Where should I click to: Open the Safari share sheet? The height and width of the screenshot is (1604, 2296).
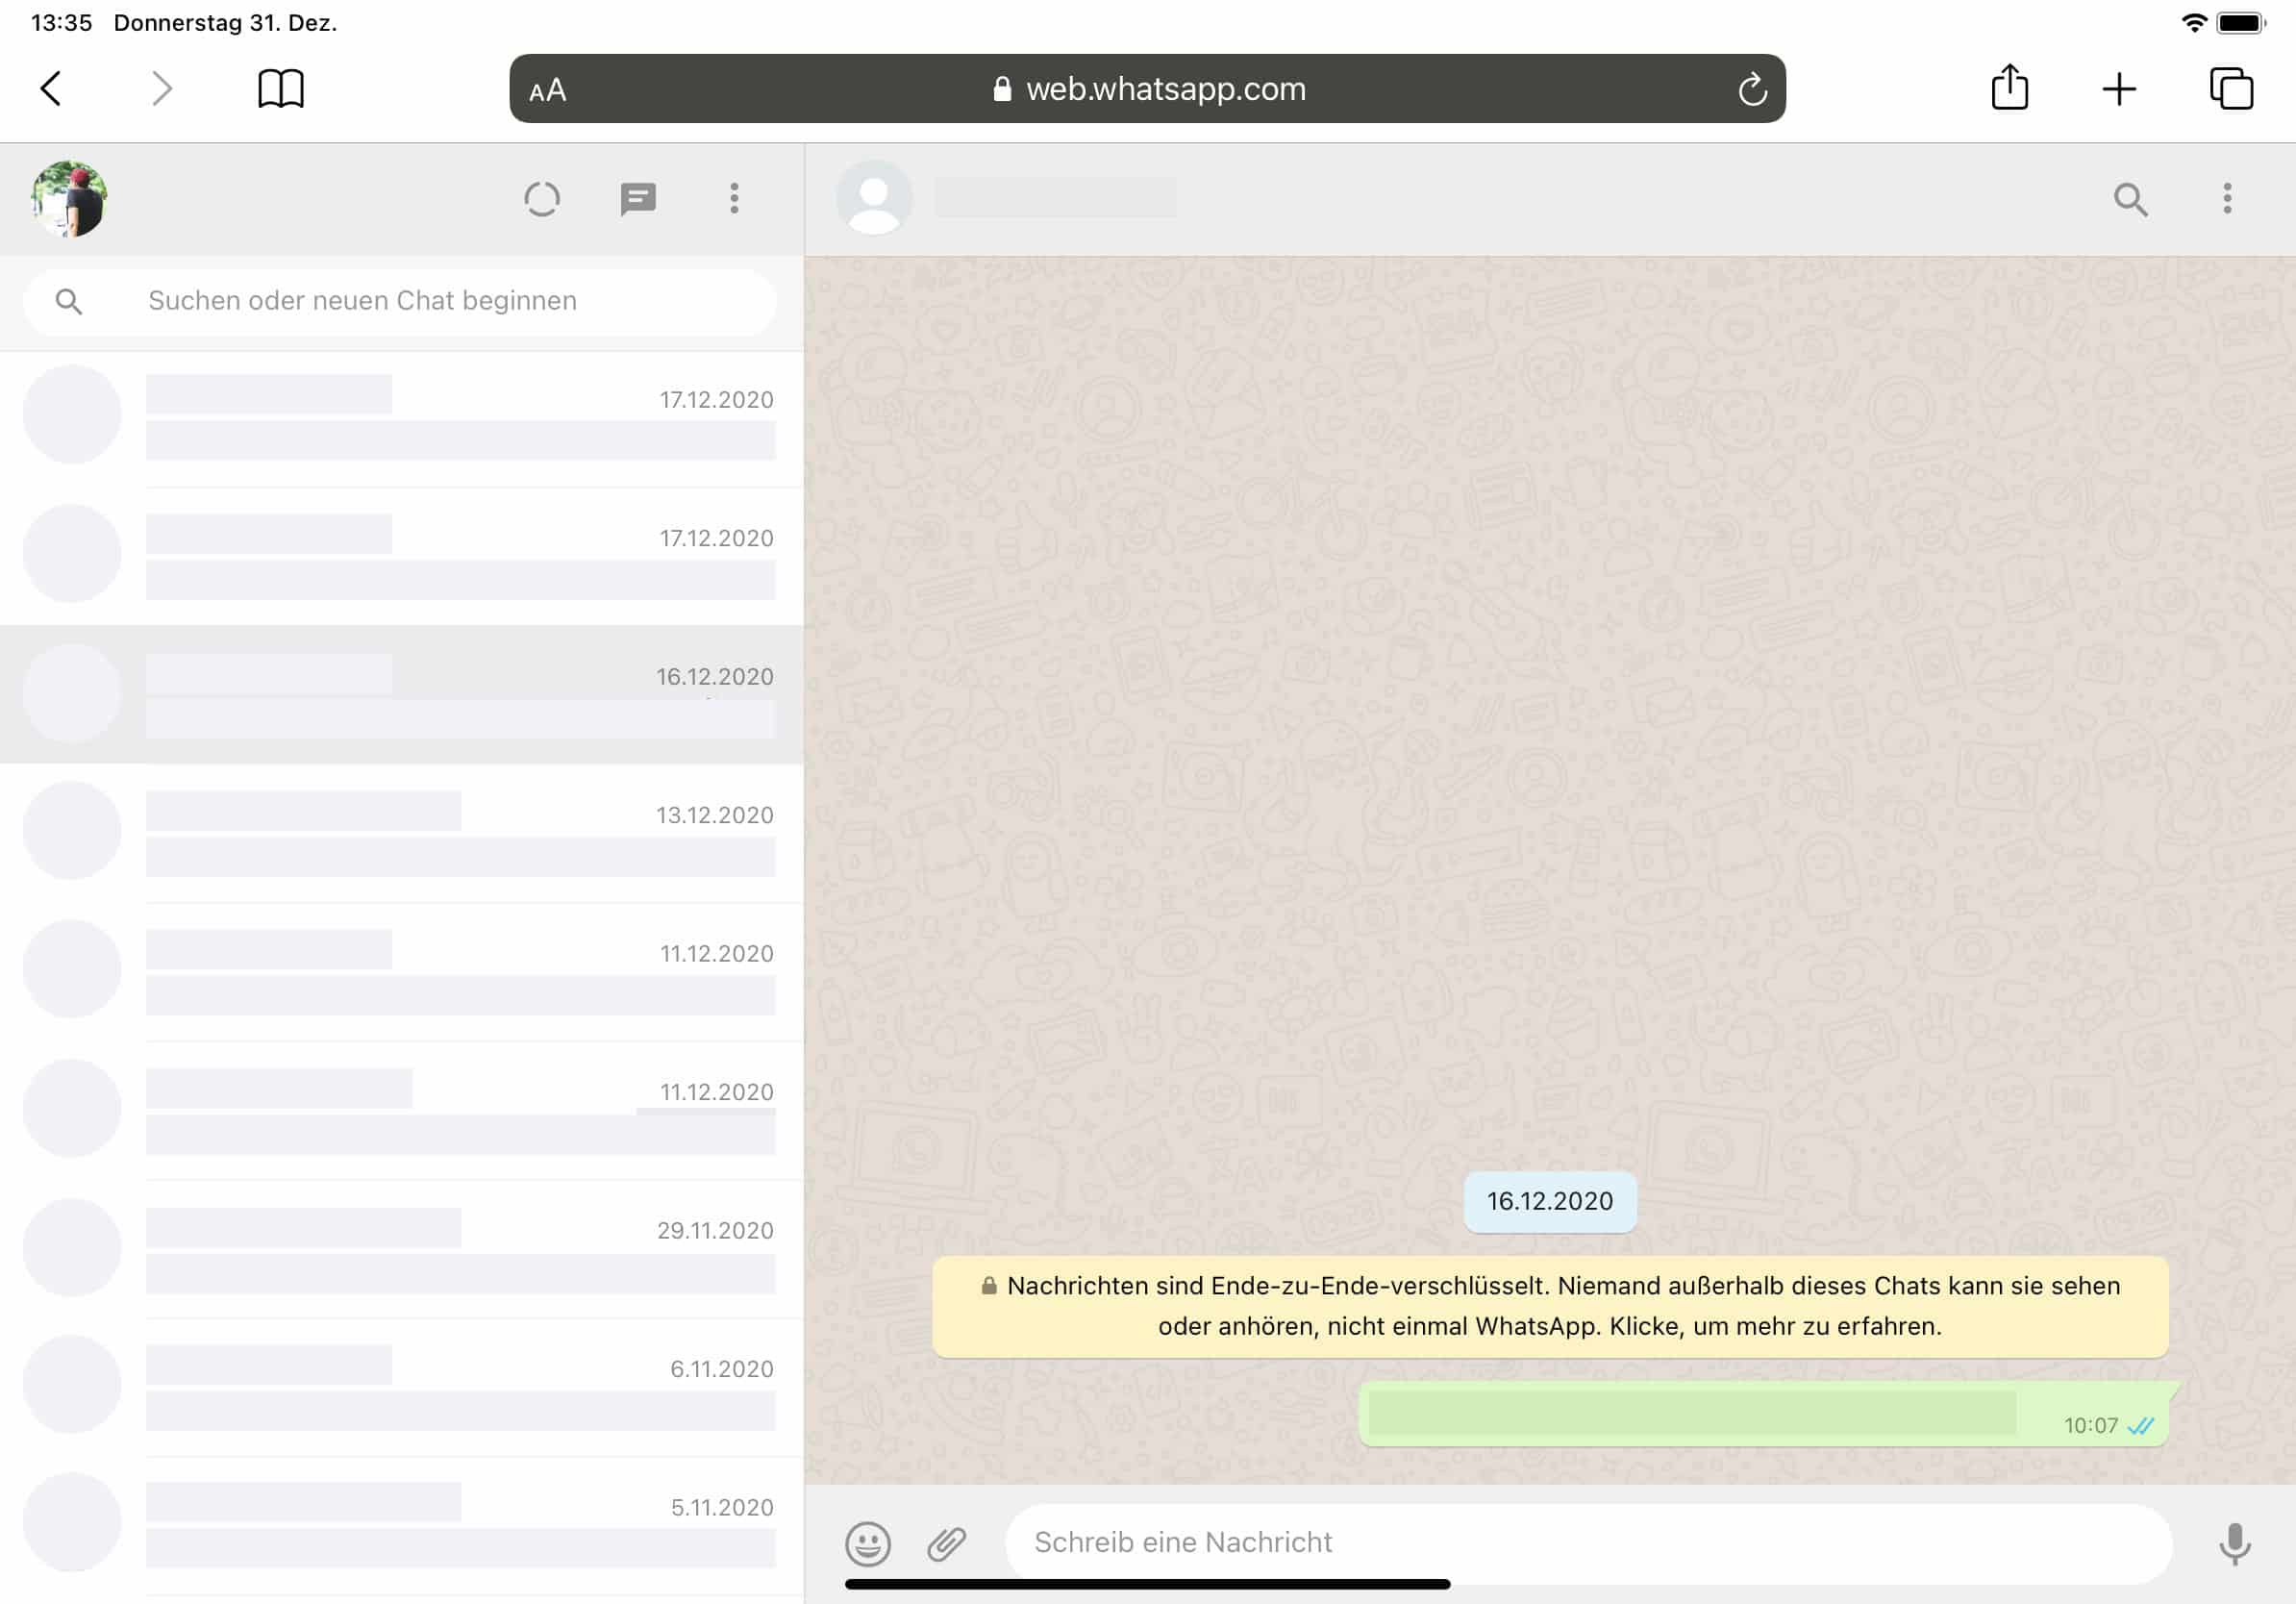[2009, 87]
